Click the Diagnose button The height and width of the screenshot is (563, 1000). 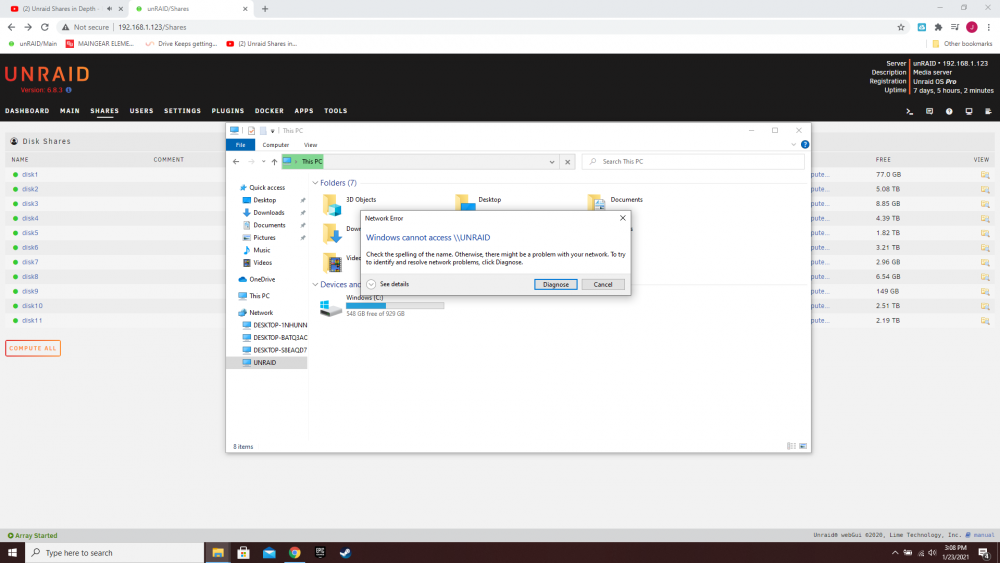tap(555, 284)
